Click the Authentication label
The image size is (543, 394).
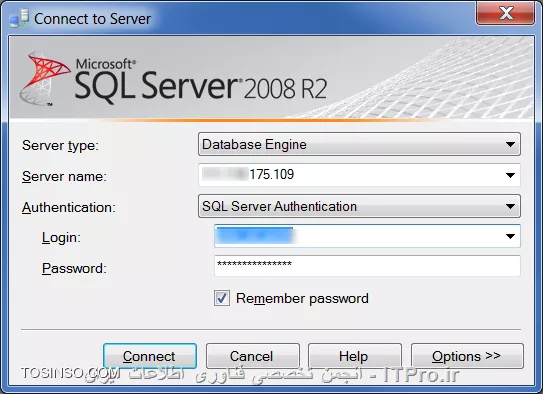[x=69, y=207]
